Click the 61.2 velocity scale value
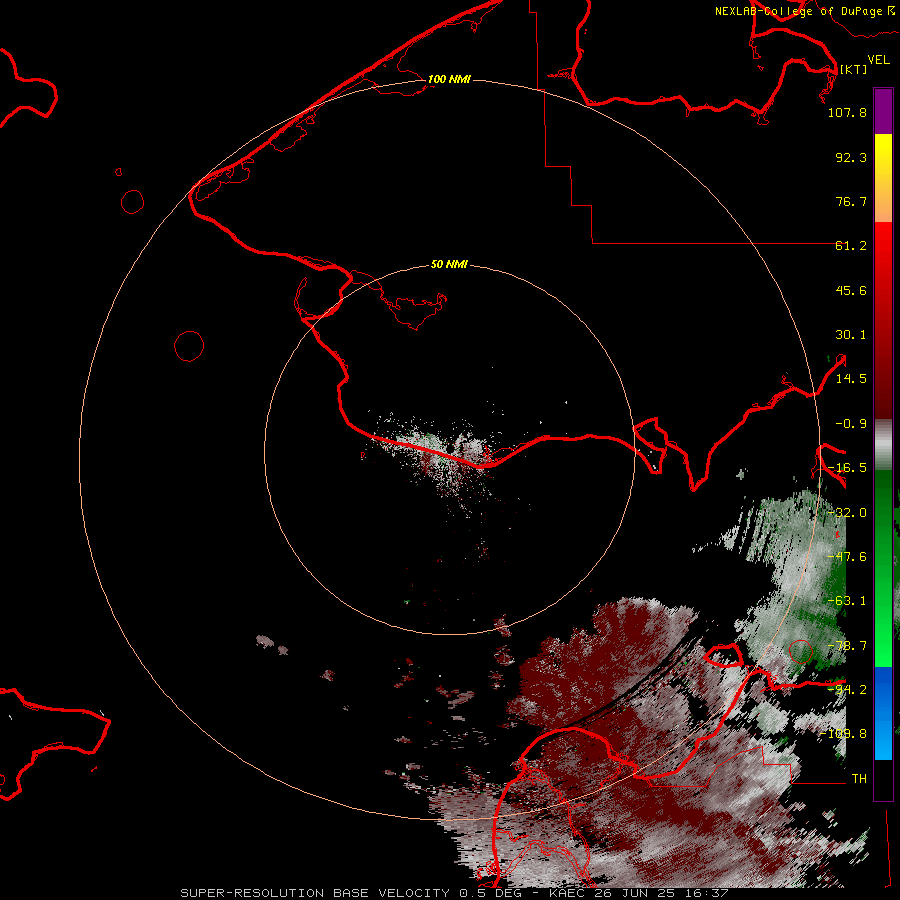Viewport: 900px width, 900px height. [x=851, y=246]
